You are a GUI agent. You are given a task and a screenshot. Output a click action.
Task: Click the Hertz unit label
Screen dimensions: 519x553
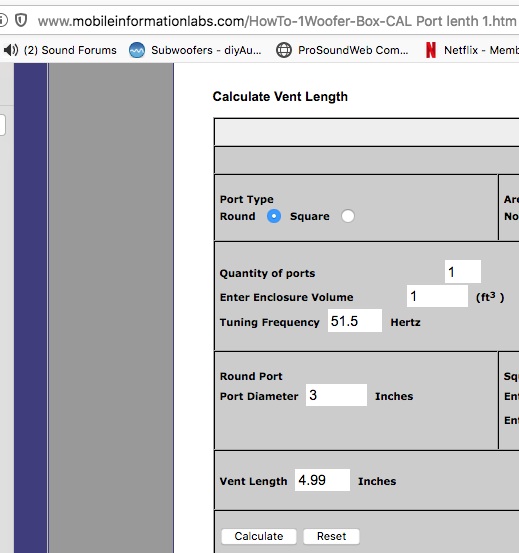tap(405, 322)
